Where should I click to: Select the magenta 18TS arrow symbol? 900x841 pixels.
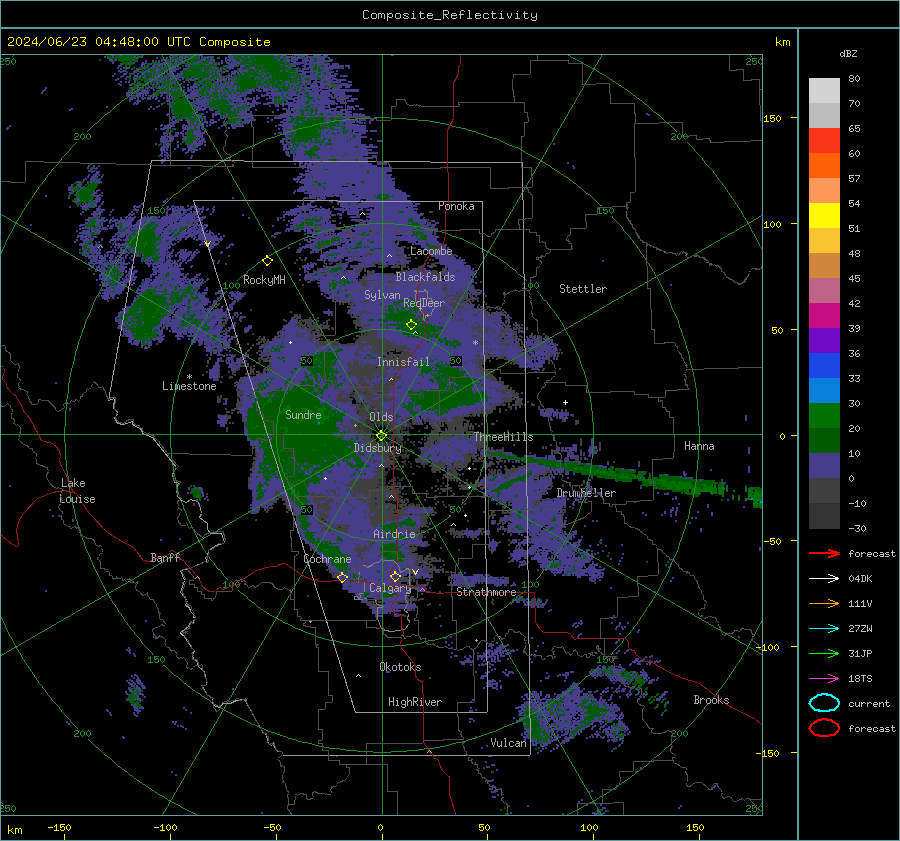824,679
